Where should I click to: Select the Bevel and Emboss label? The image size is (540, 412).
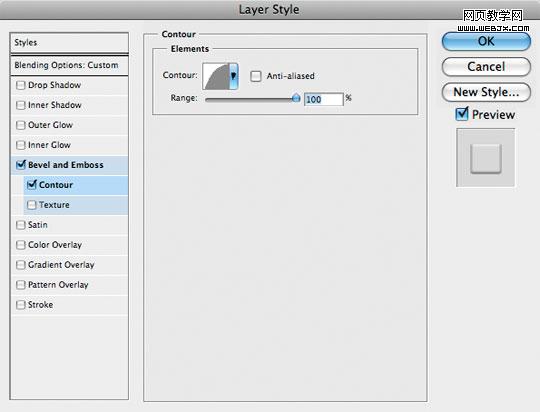tap(66, 165)
